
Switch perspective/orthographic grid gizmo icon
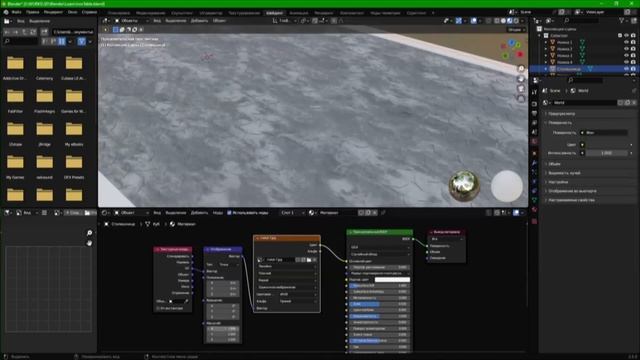(x=521, y=99)
